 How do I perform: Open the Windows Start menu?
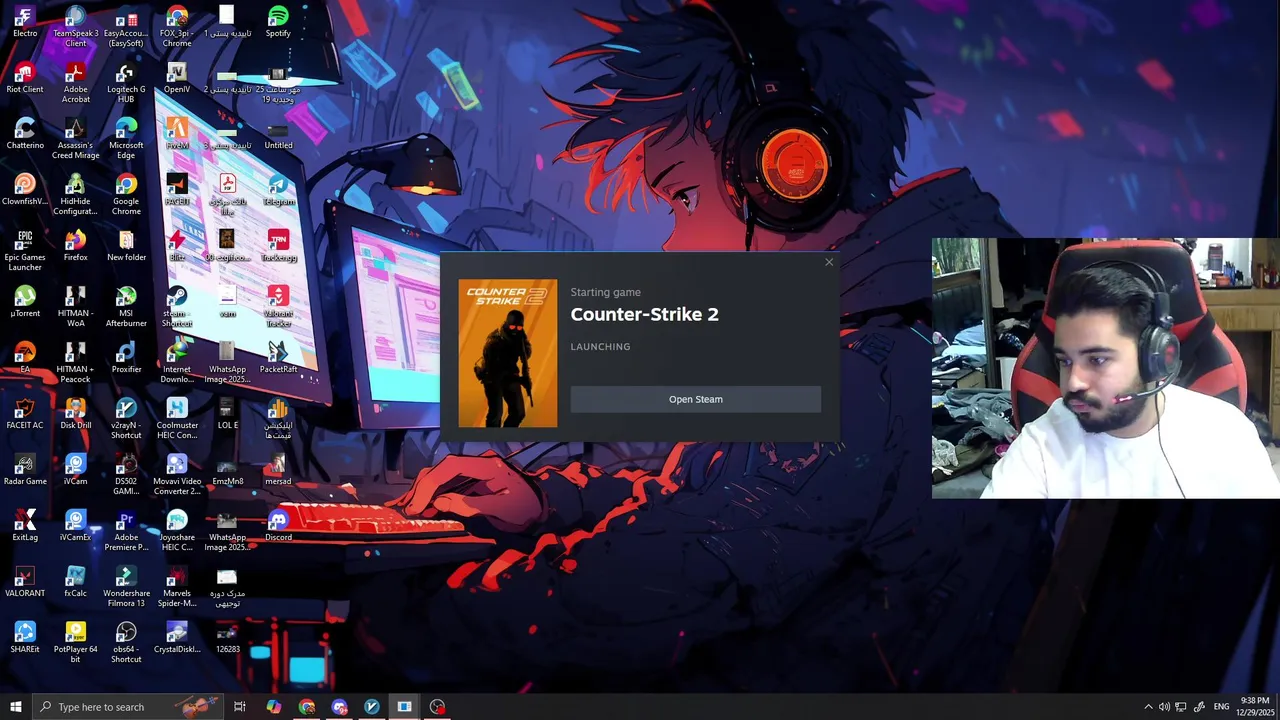click(15, 707)
